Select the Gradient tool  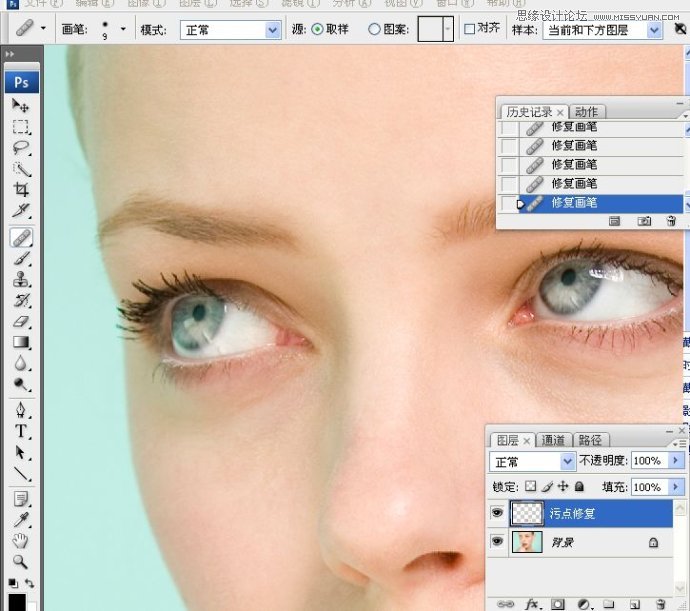(x=20, y=342)
